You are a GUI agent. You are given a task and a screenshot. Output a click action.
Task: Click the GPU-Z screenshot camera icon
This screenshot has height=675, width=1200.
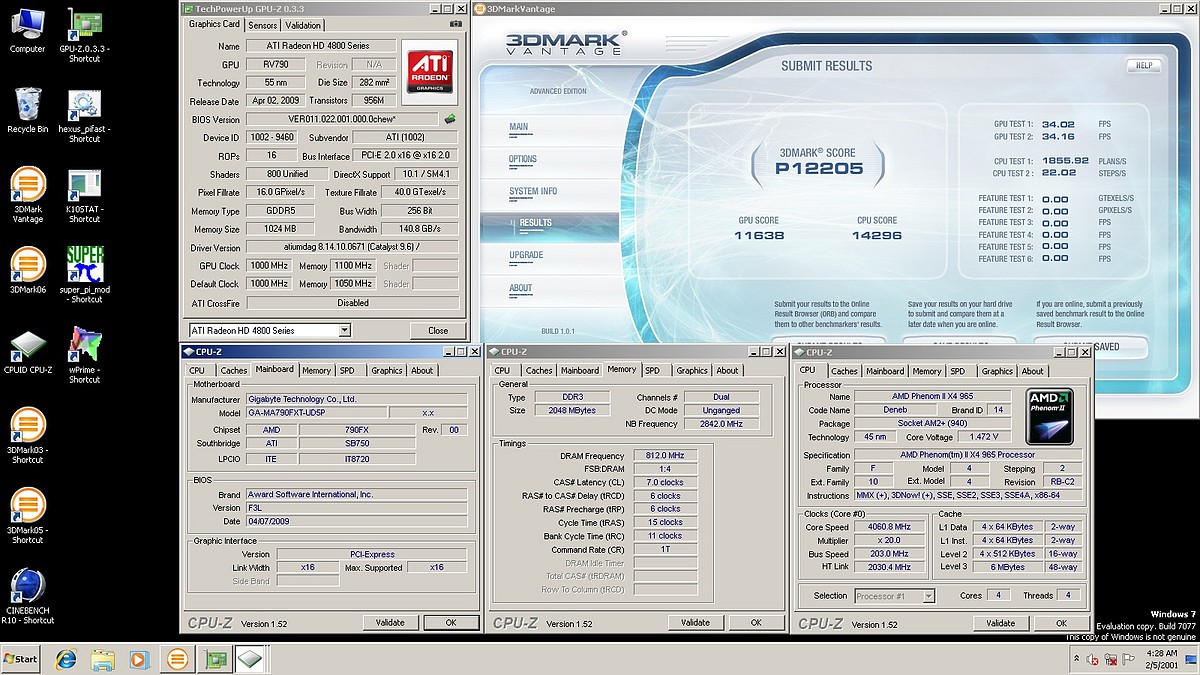pyautogui.click(x=455, y=24)
